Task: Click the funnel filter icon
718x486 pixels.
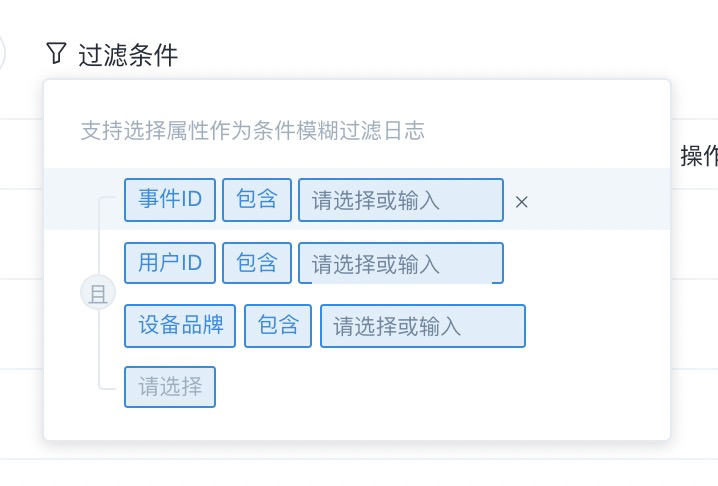Action: point(56,53)
